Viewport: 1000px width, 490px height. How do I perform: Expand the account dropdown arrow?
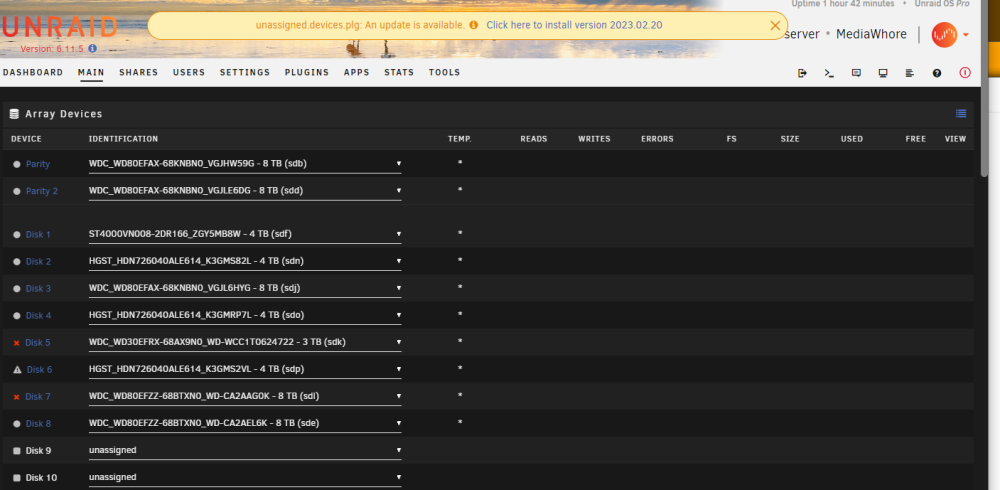966,34
